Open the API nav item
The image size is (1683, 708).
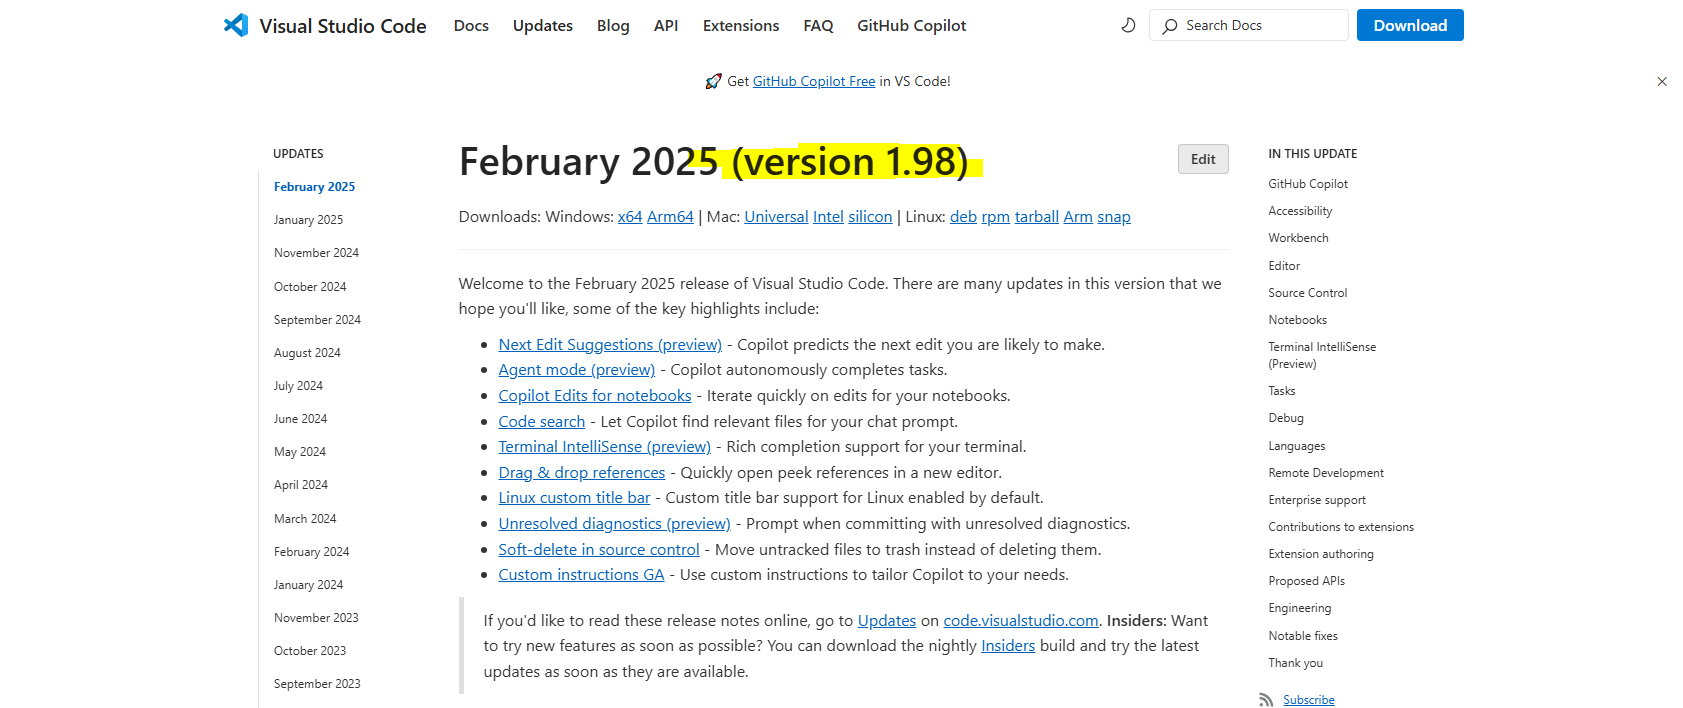666,26
